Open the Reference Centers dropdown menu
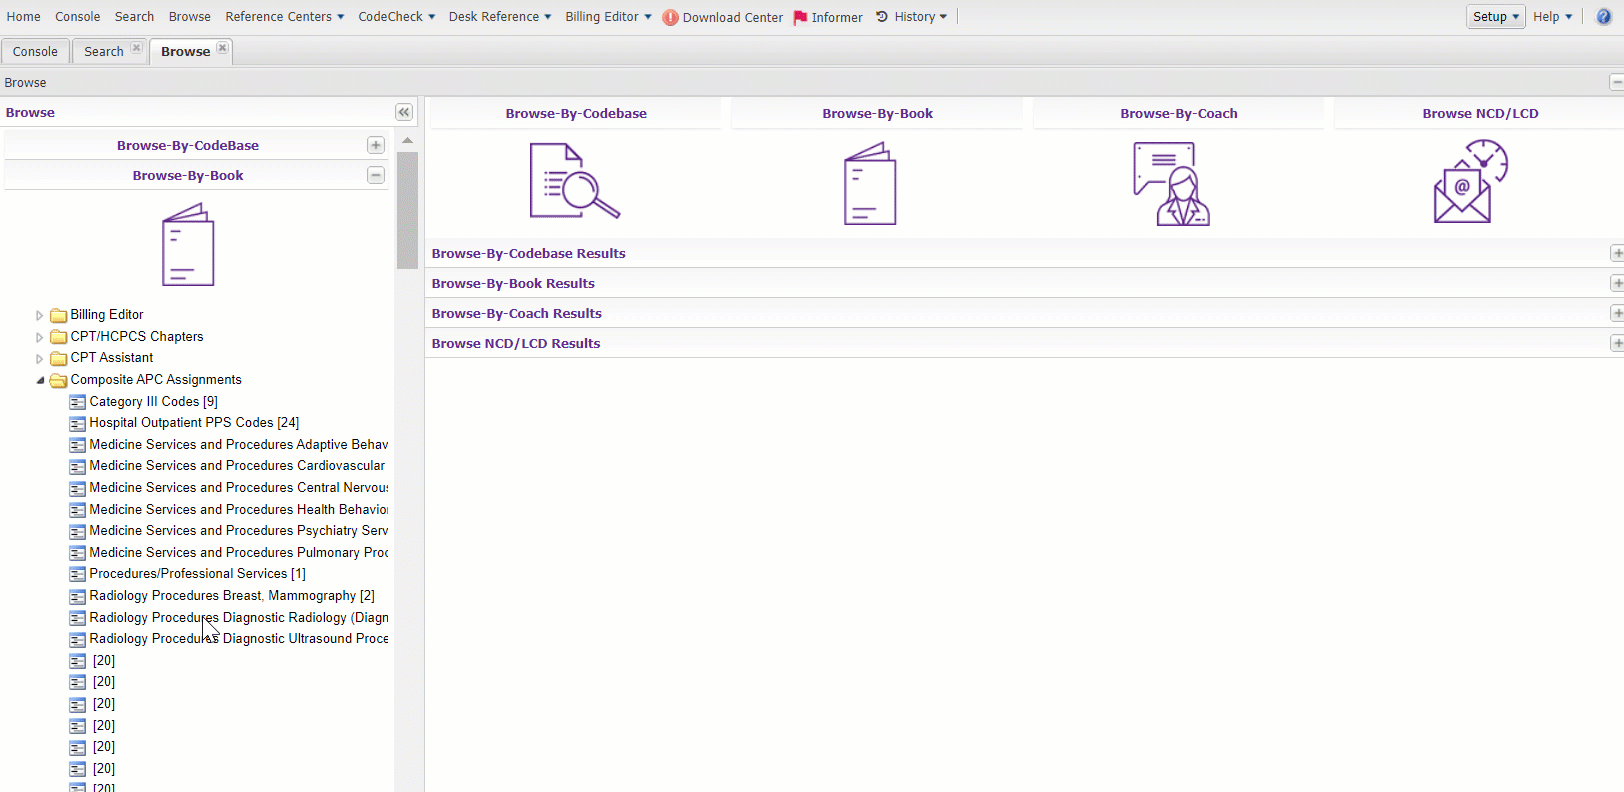This screenshot has width=1624, height=792. coord(284,17)
